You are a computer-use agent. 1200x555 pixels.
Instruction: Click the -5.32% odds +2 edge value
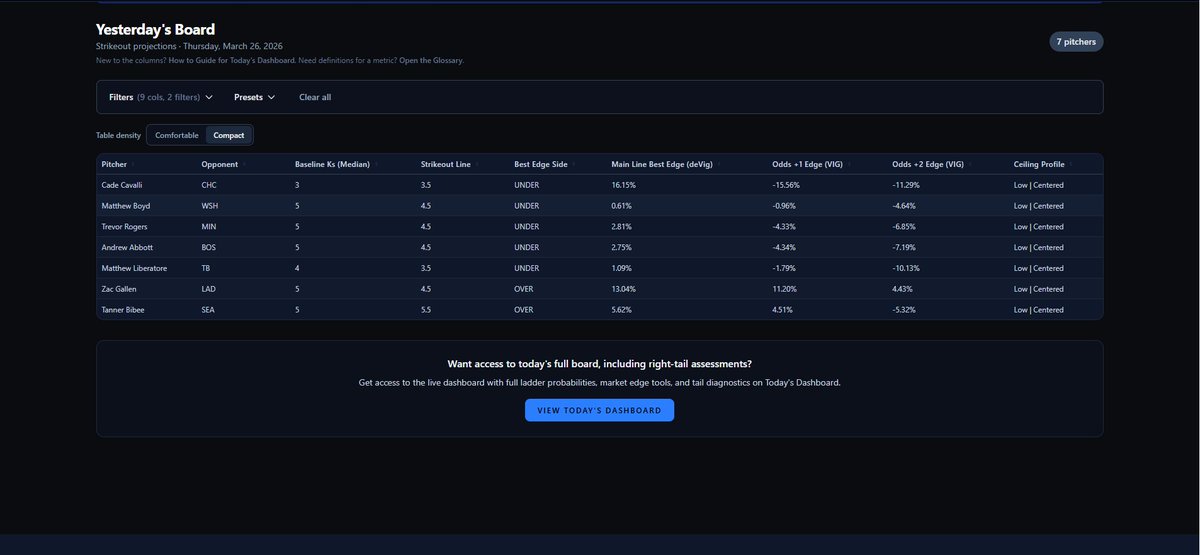coord(905,310)
